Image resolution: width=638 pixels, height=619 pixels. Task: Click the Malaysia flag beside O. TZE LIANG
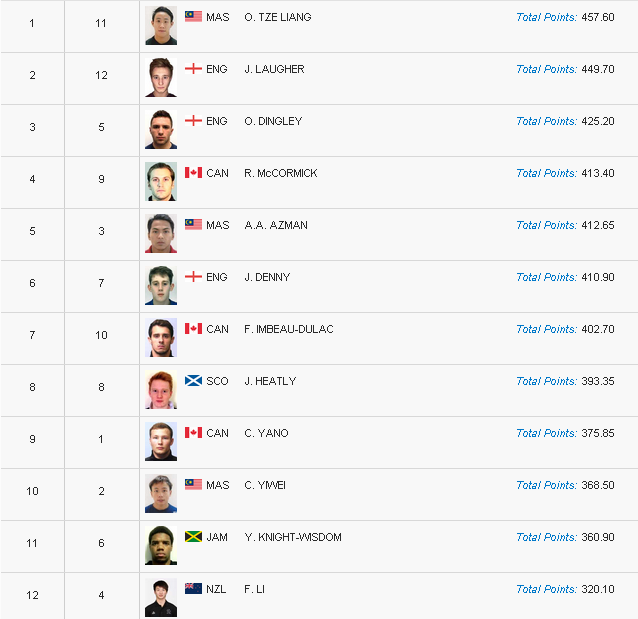(193, 17)
